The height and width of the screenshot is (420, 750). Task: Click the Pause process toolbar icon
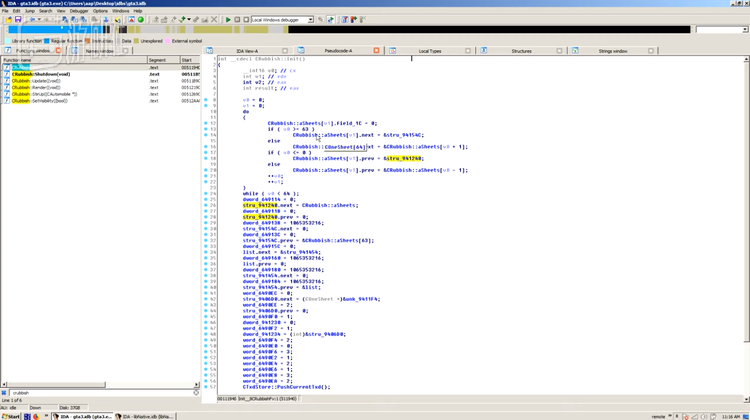coord(237,19)
